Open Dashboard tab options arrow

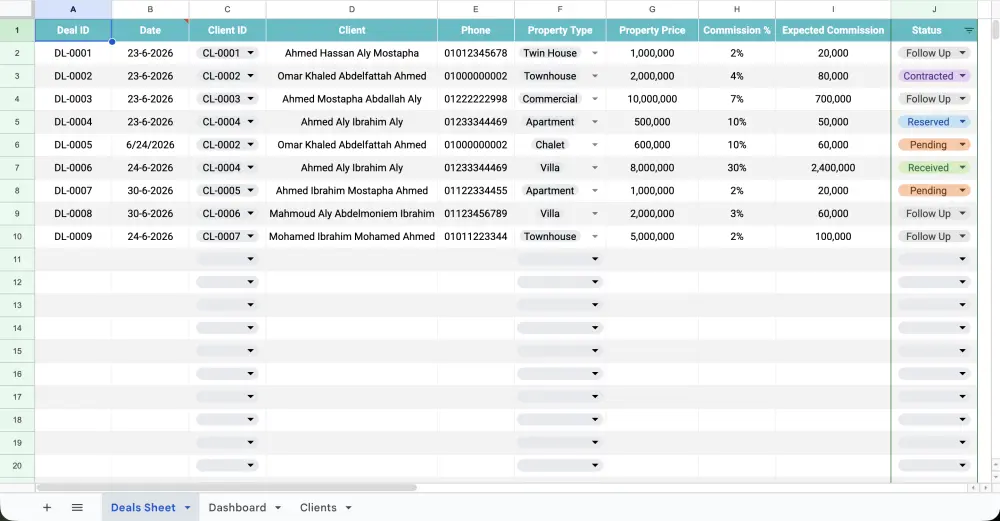coord(278,508)
